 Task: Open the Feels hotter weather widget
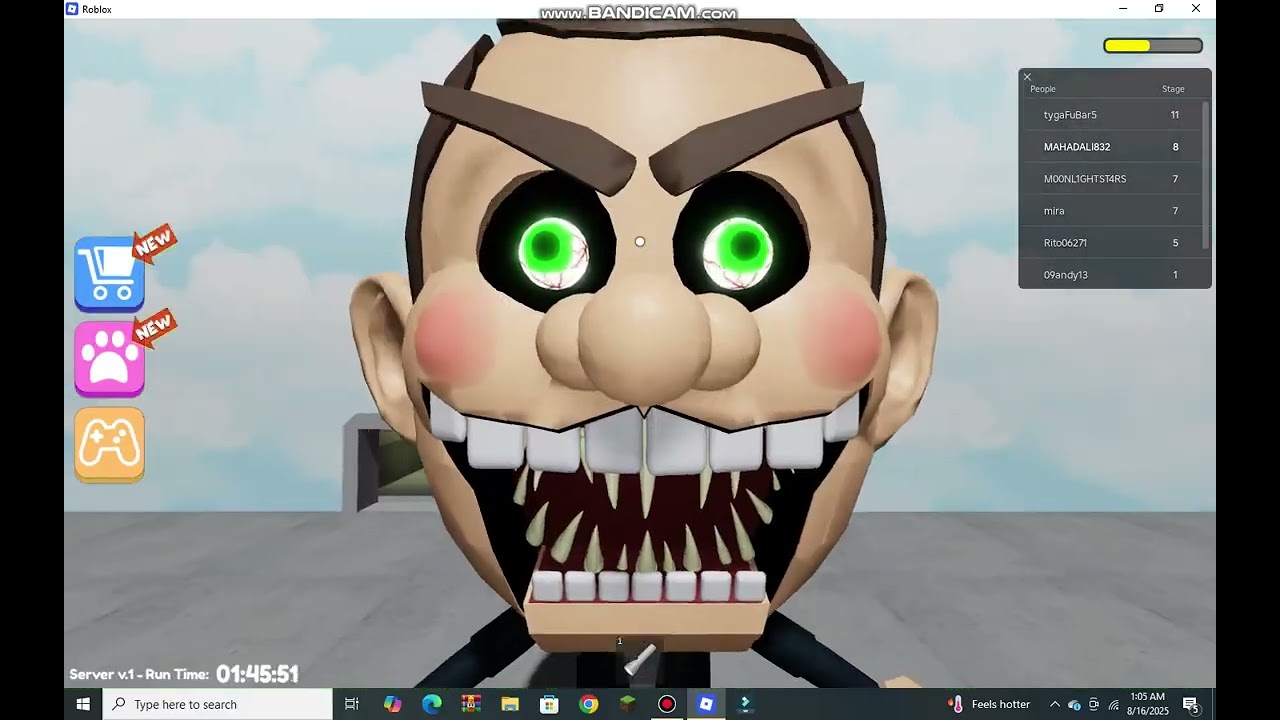click(x=988, y=704)
